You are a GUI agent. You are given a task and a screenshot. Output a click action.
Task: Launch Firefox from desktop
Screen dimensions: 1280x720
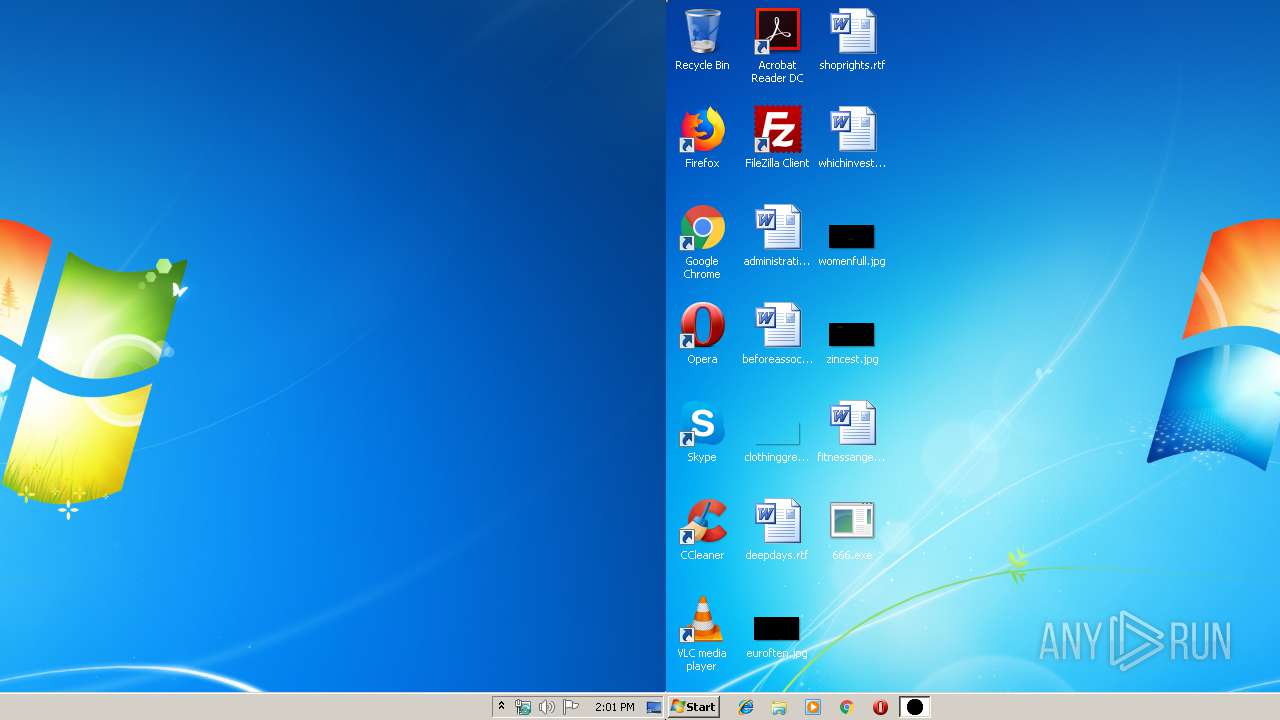point(702,138)
